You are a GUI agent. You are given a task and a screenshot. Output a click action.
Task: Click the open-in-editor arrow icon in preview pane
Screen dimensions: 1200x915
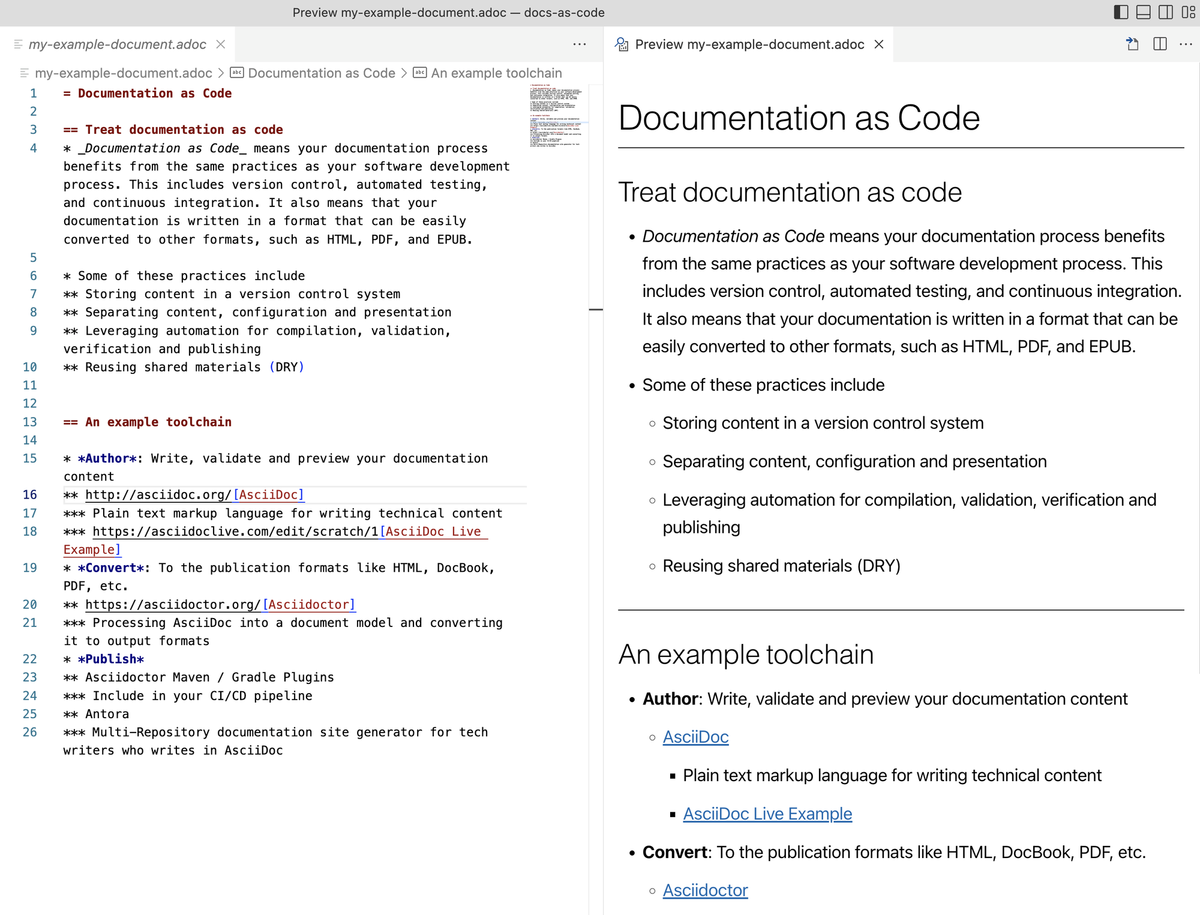pos(1131,44)
